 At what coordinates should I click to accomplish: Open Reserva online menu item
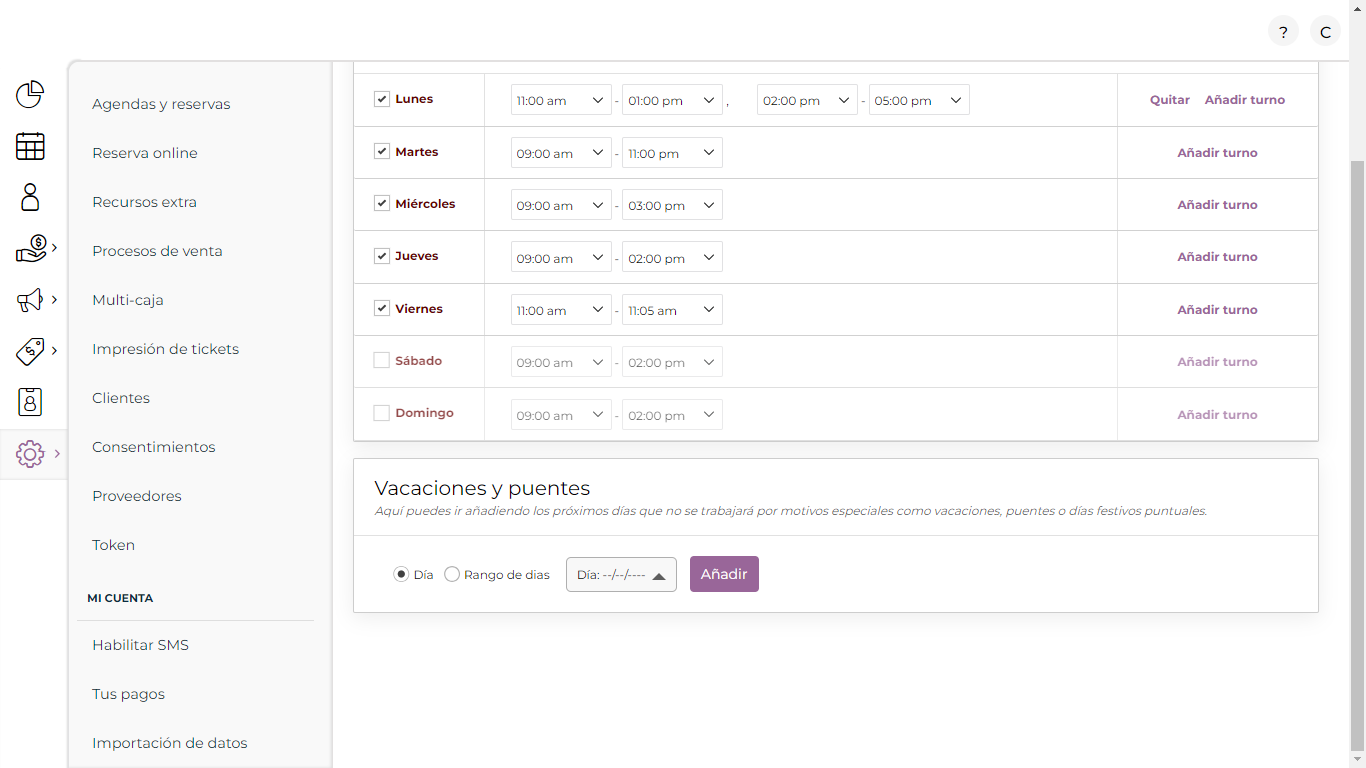[x=145, y=153]
